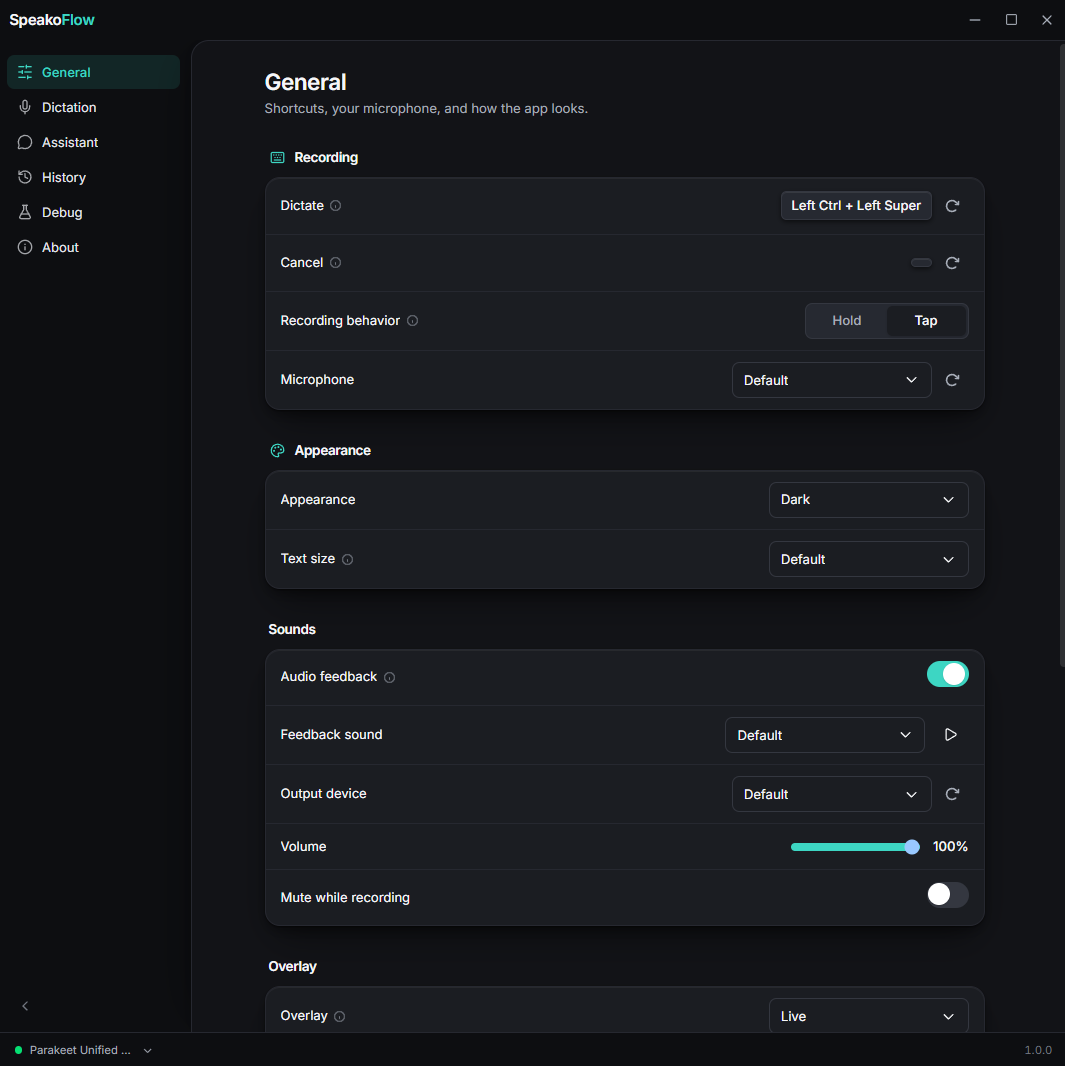
Task: Preview the feedback sound with play icon
Action: [x=951, y=735]
